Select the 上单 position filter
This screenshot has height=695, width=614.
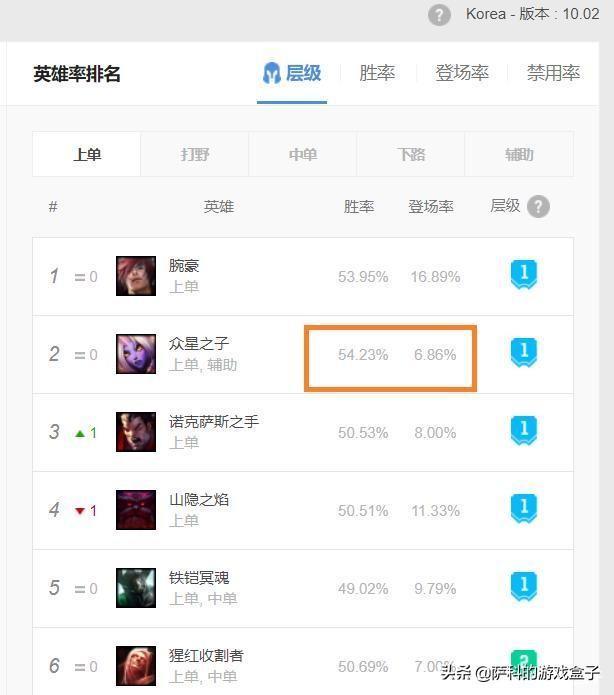coord(87,155)
